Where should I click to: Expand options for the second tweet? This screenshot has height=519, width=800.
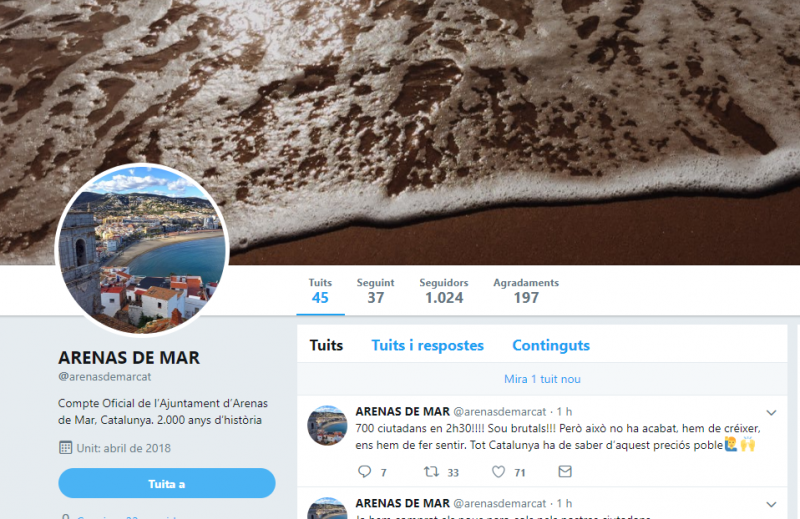[x=771, y=504]
